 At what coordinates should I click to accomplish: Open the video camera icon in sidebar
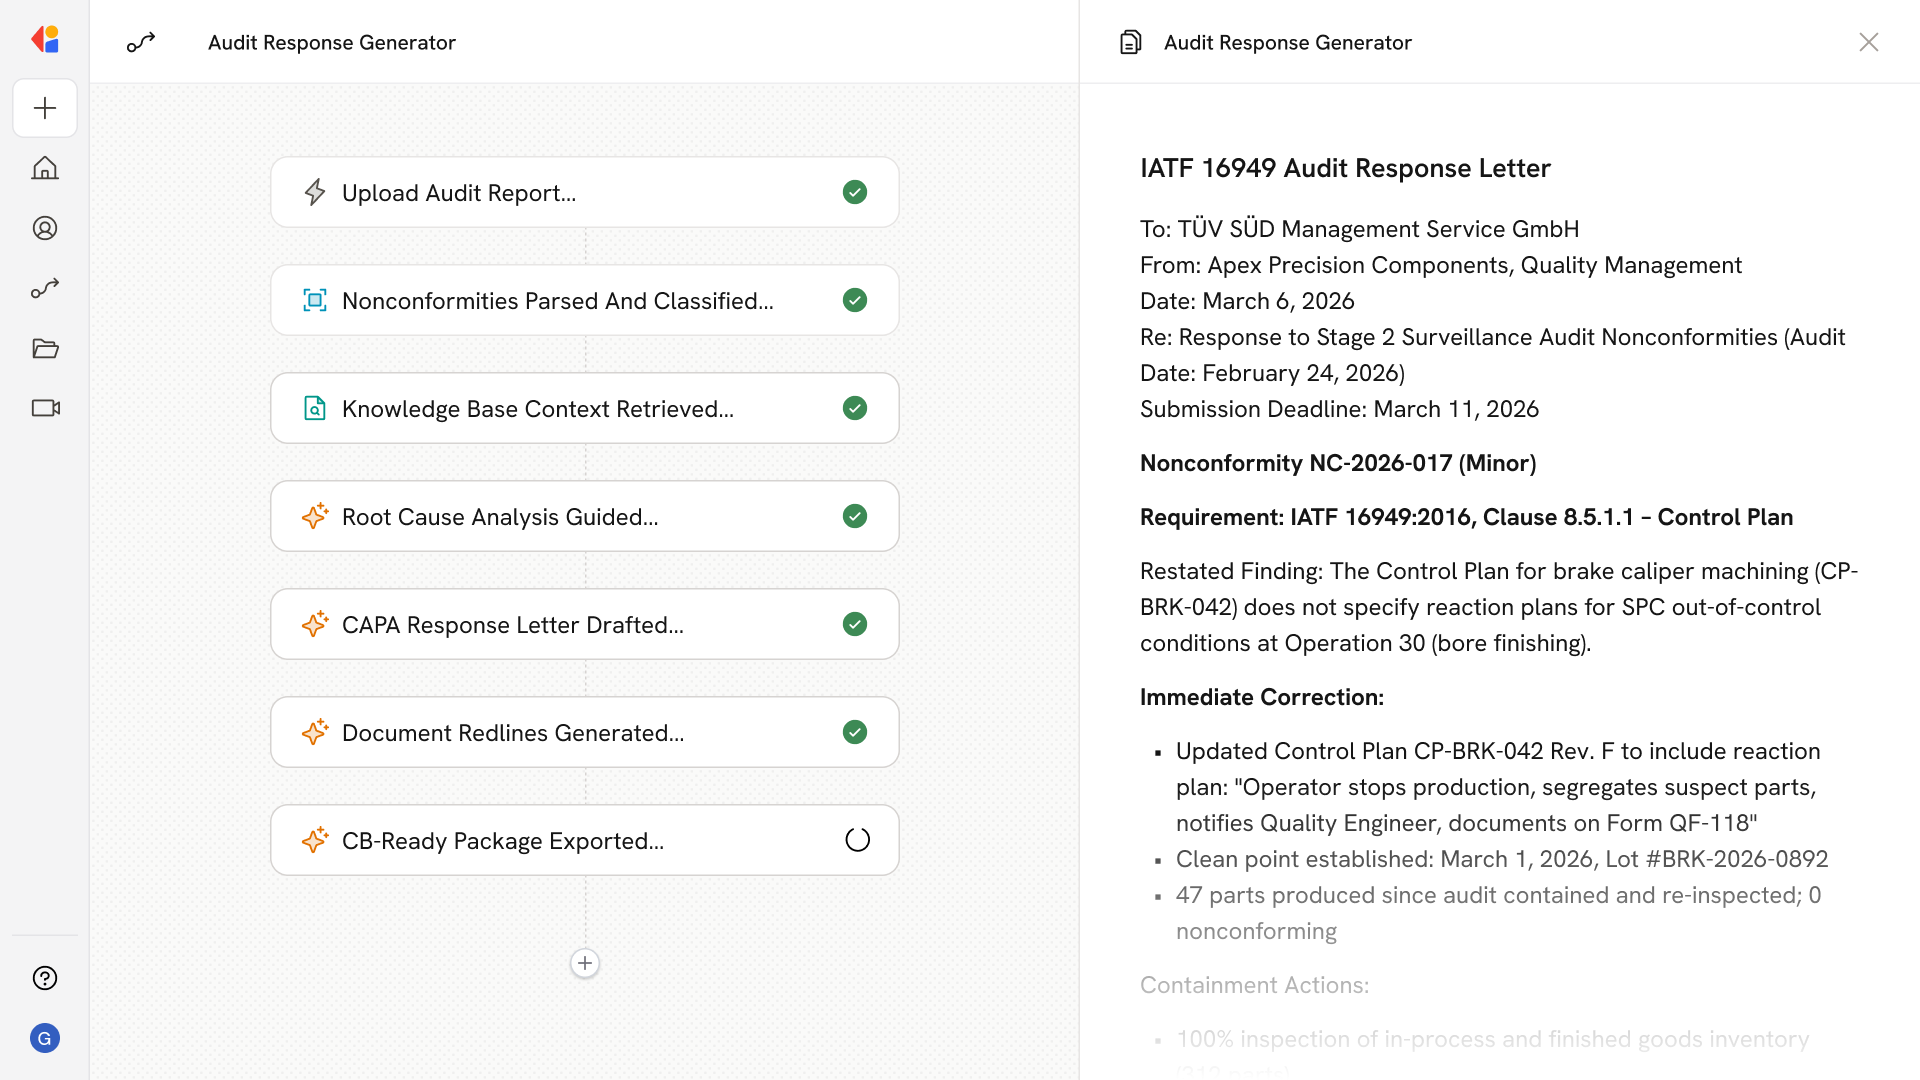coord(45,408)
